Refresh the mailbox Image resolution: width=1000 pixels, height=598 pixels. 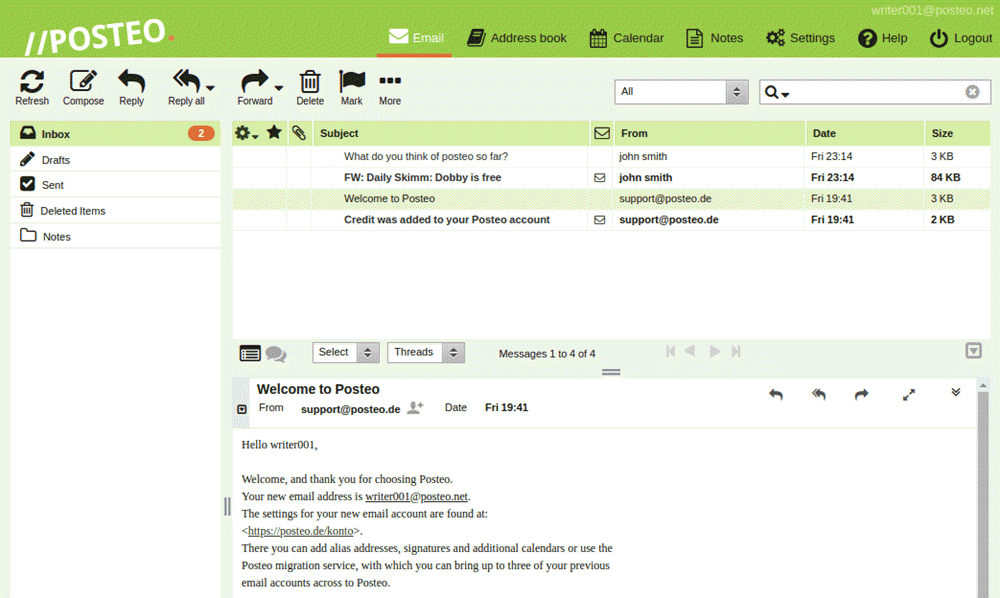32,87
